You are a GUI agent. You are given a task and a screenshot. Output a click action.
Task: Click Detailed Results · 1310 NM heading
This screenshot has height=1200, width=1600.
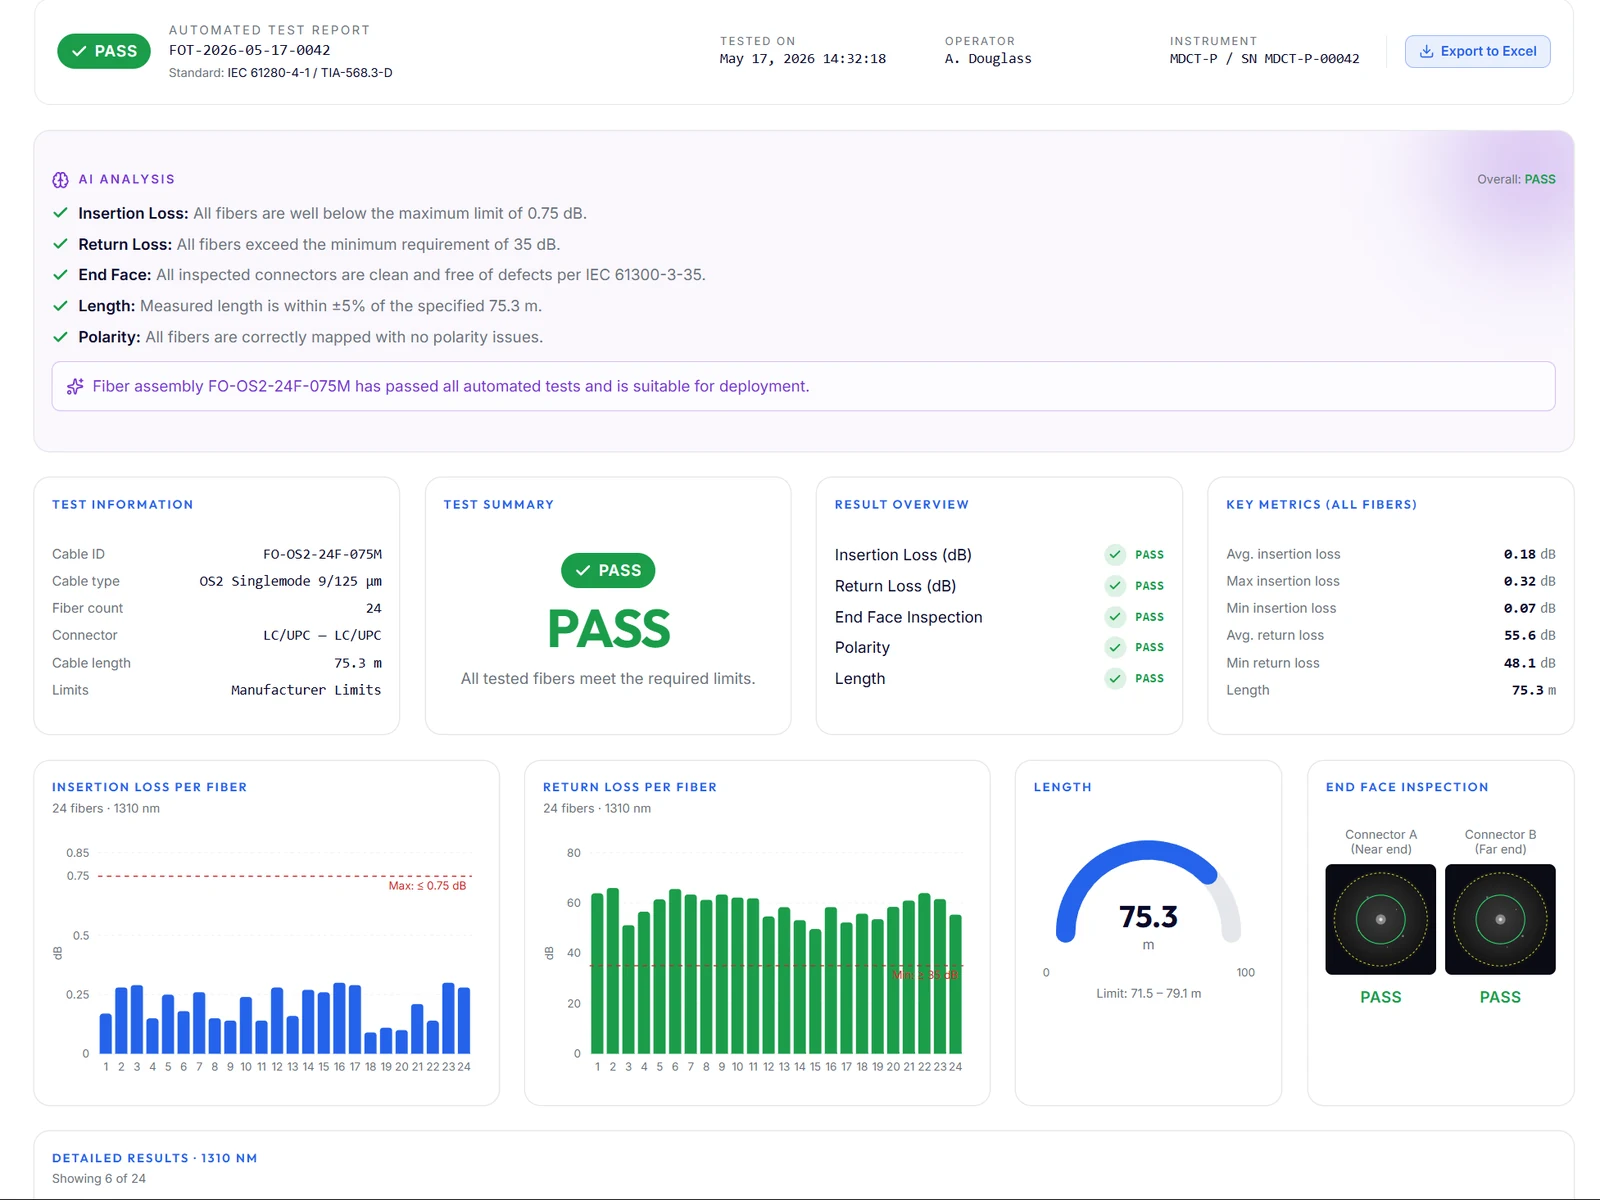point(155,1158)
